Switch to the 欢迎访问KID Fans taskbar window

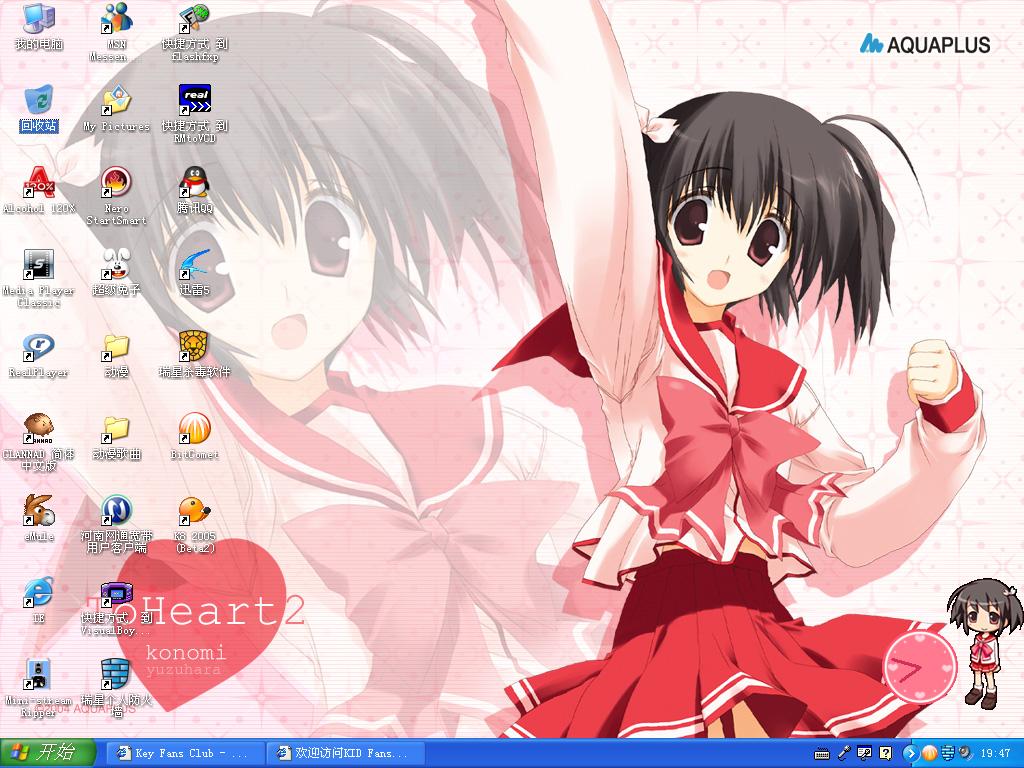[345, 754]
